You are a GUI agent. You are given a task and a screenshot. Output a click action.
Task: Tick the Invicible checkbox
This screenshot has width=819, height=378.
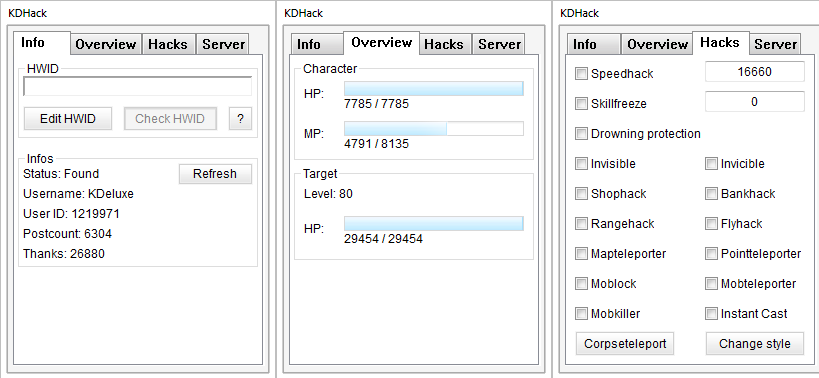pos(711,163)
